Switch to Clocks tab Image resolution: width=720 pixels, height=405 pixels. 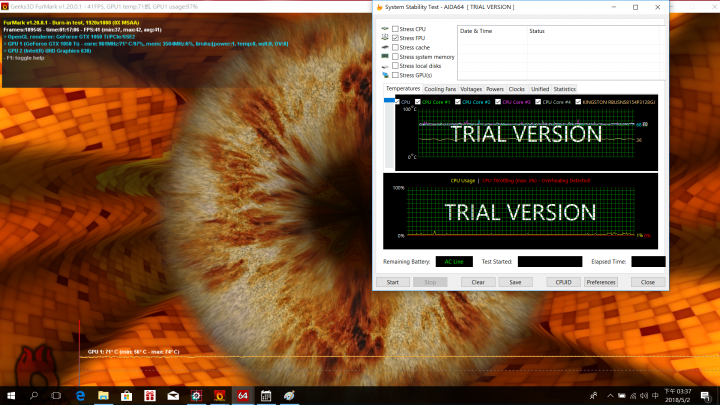[x=517, y=89]
